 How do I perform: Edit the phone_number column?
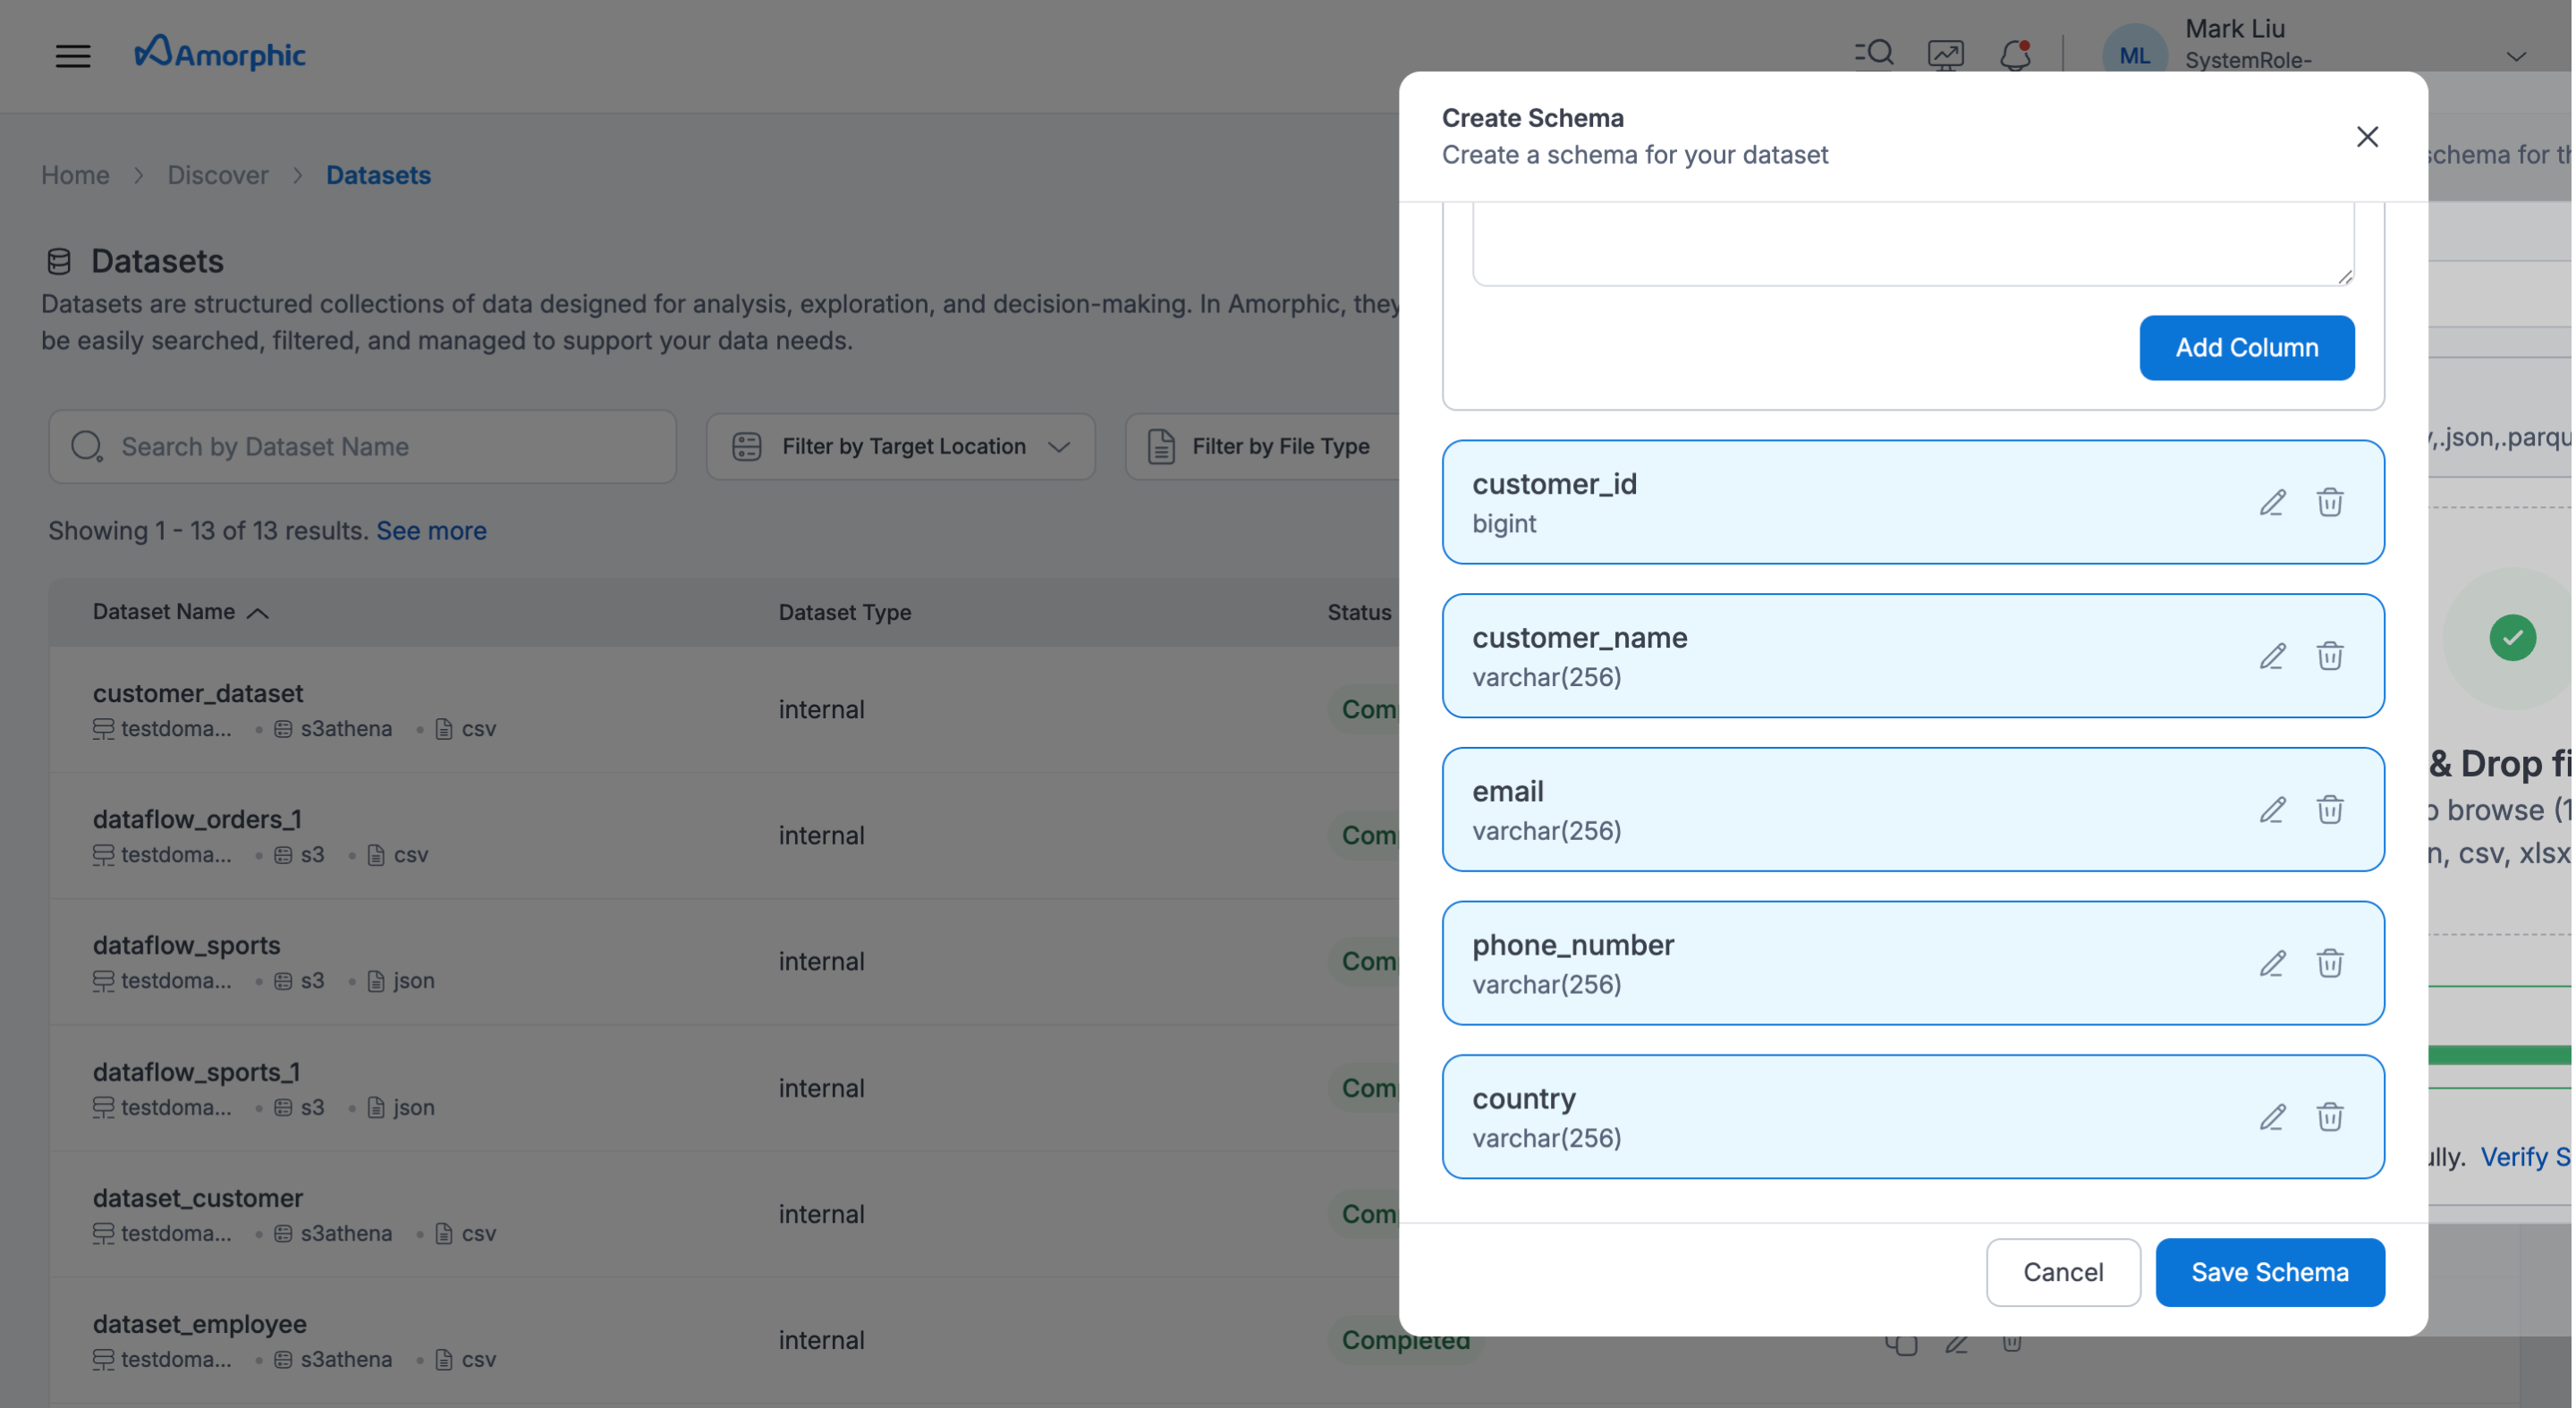click(x=2272, y=963)
